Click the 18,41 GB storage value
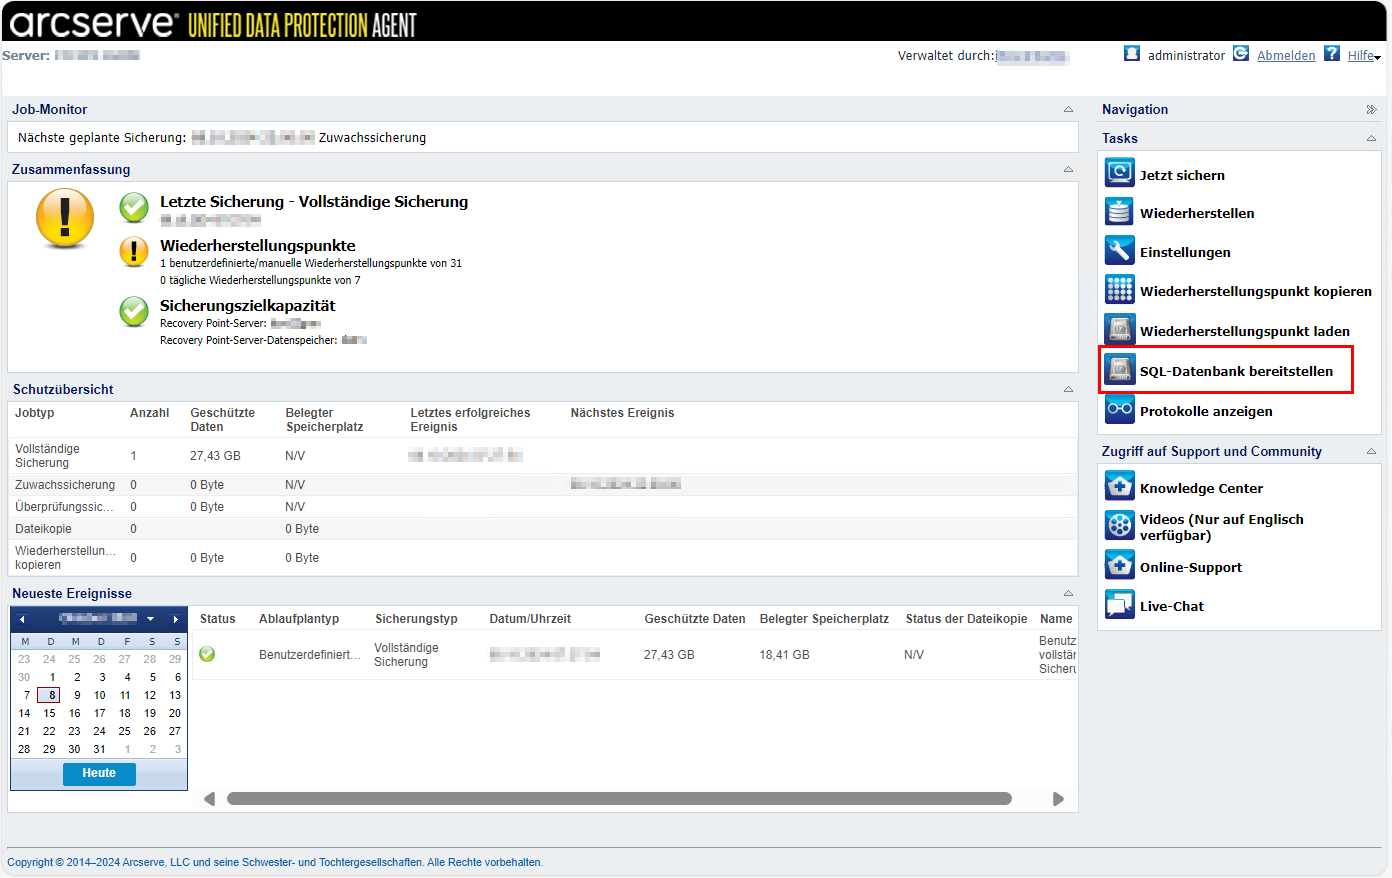Screen dimensions: 1392x878 (x=784, y=655)
